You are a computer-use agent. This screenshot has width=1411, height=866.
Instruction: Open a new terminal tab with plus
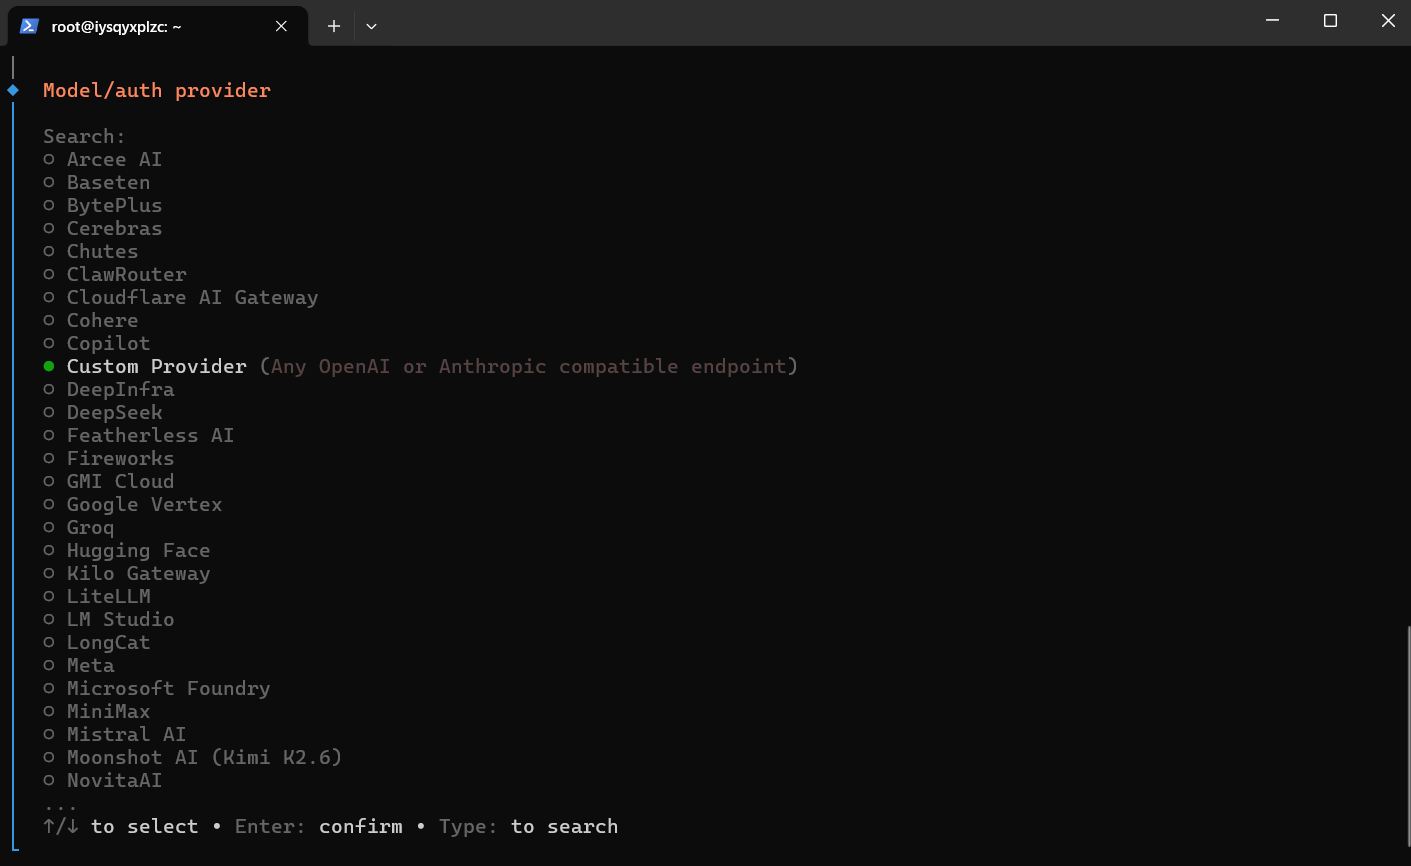click(334, 26)
